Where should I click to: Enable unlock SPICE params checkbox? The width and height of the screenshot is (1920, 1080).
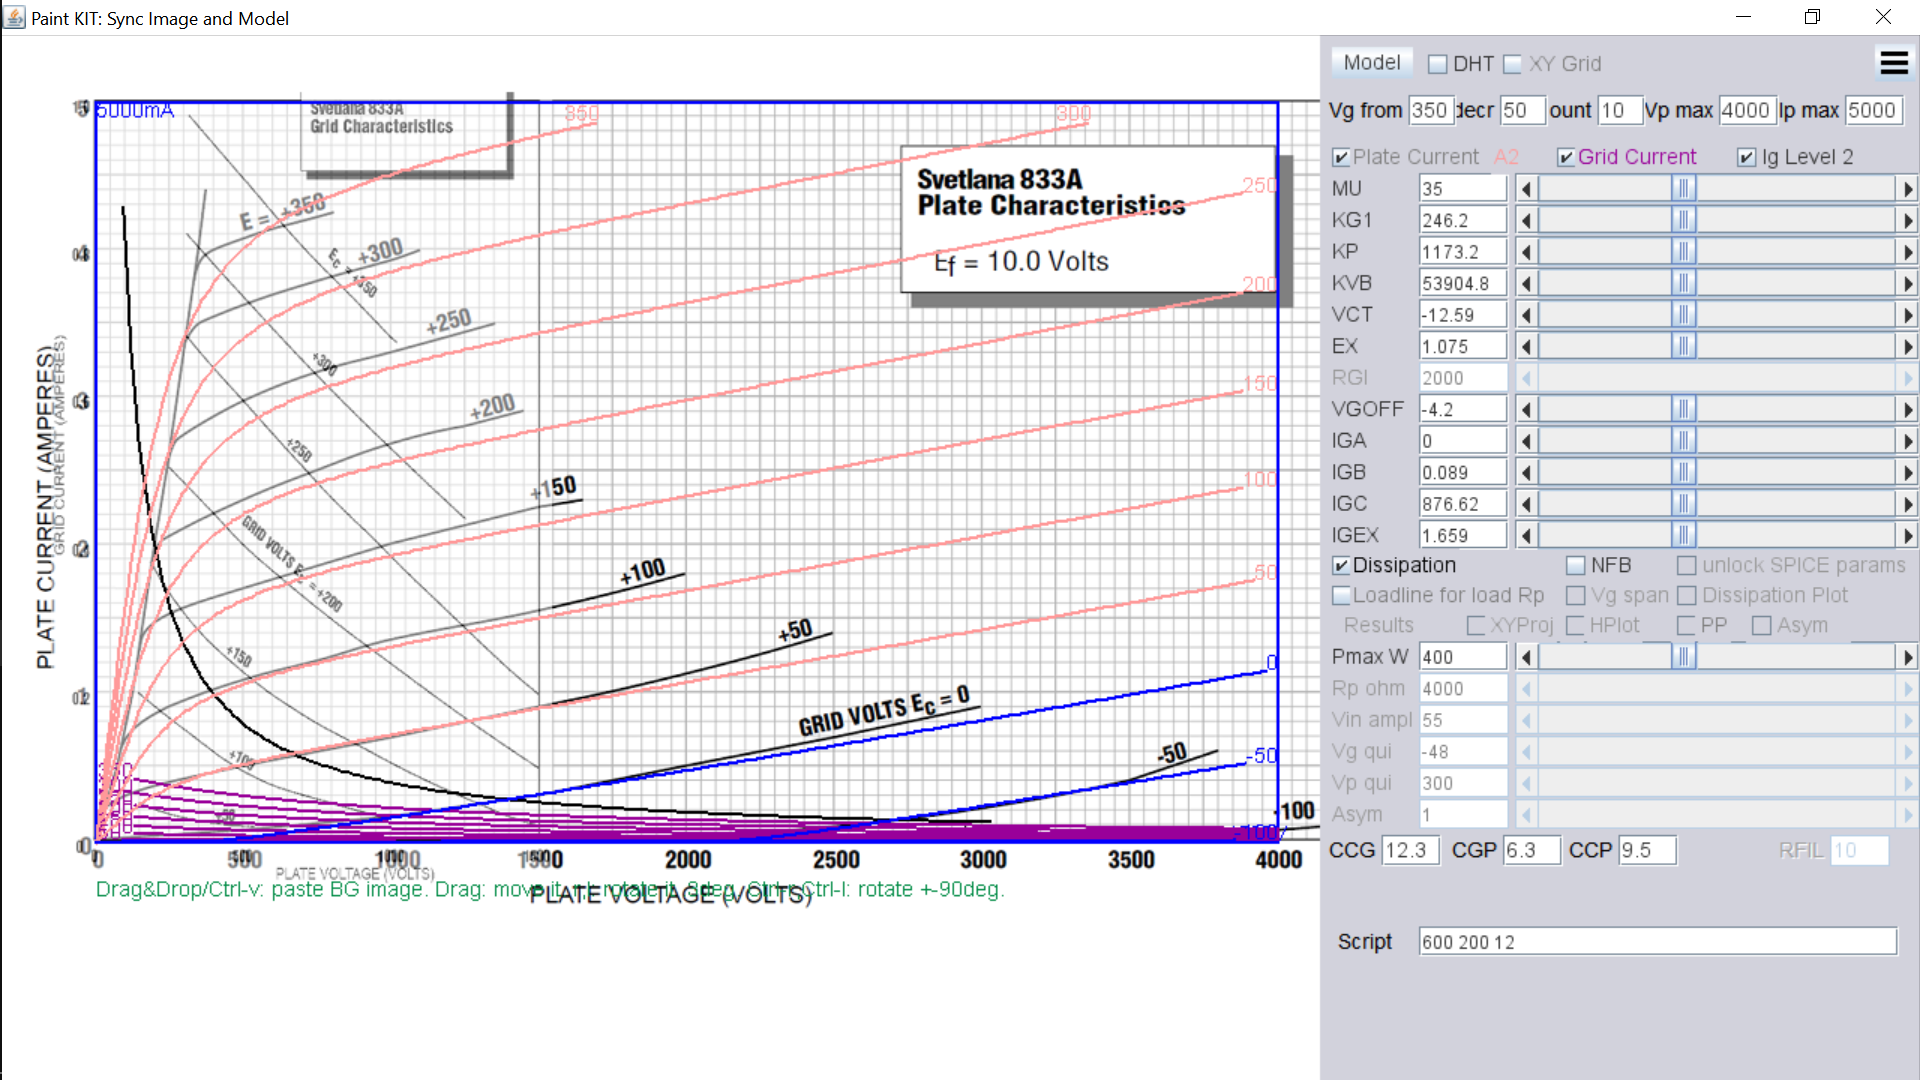[1686, 565]
